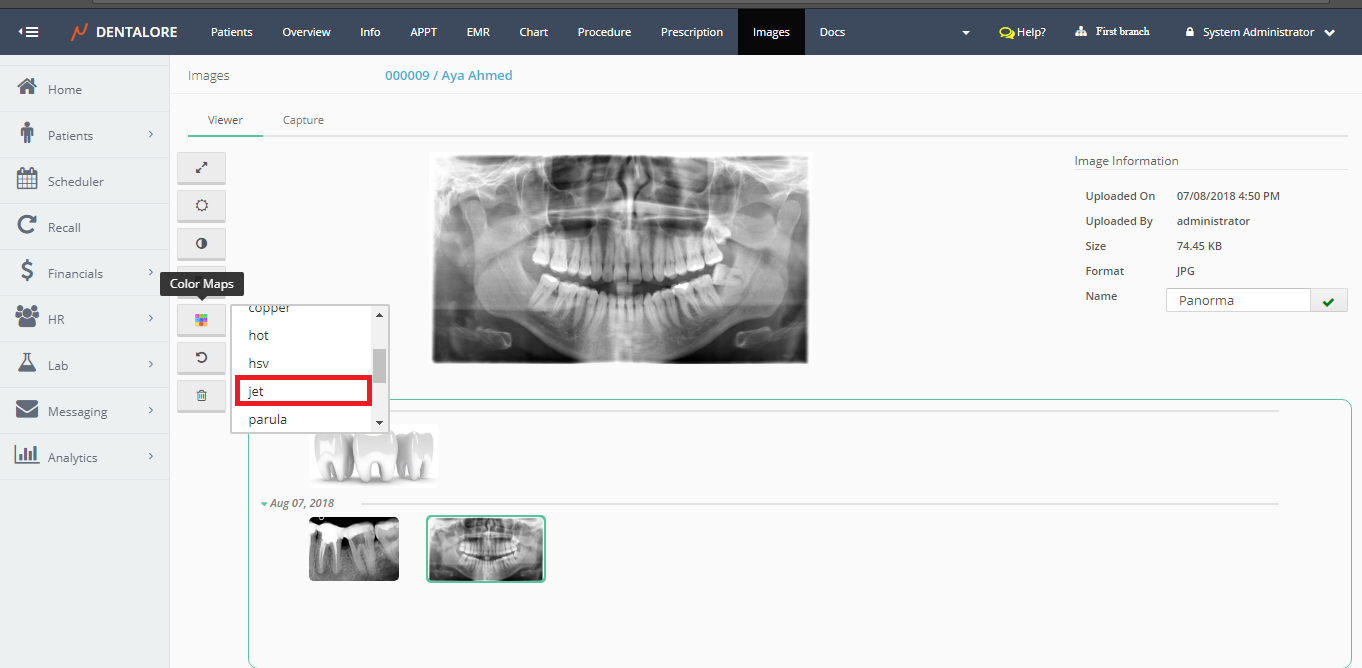Open the Color Maps palette tool
The image size is (1362, 668).
click(x=201, y=320)
